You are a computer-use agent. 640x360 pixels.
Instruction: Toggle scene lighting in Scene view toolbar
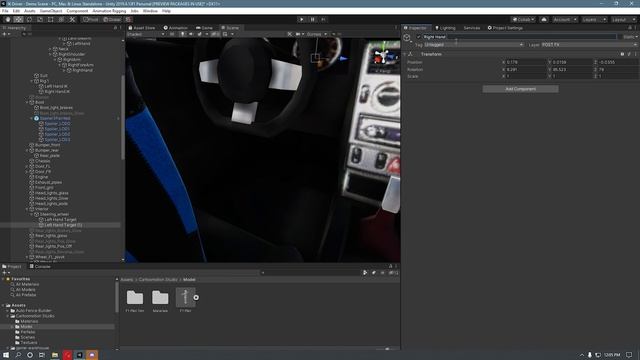coord(182,34)
